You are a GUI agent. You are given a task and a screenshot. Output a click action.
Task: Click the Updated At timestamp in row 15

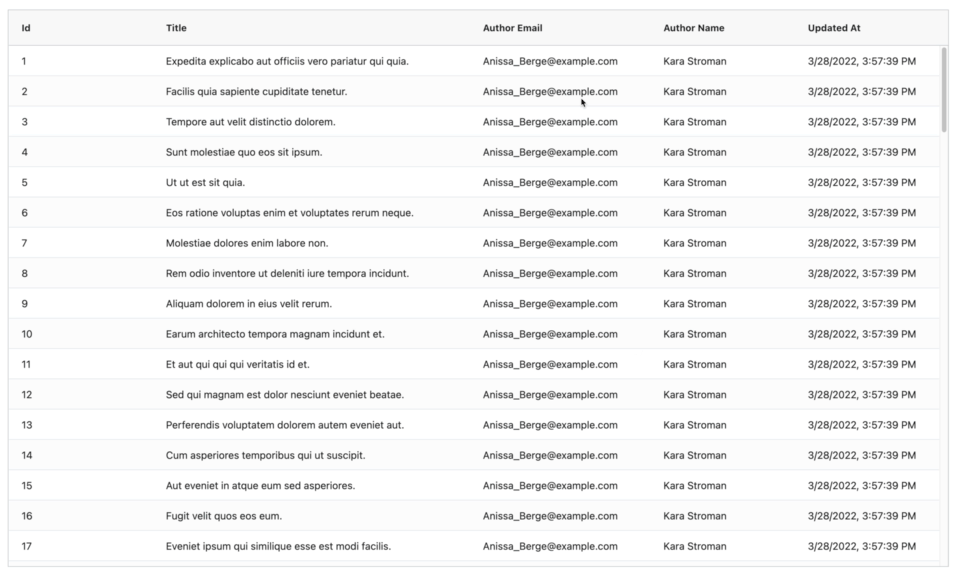click(x=861, y=486)
